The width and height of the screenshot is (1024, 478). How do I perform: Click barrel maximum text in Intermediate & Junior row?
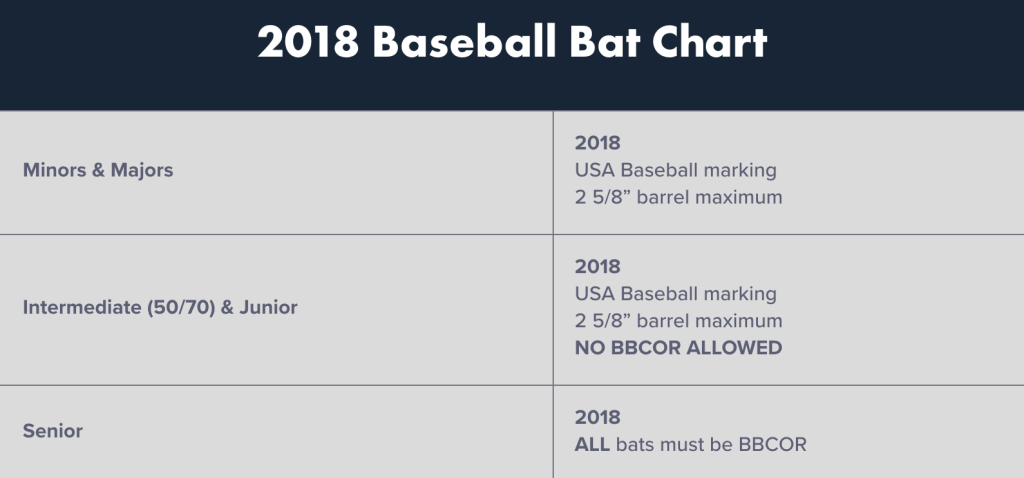pos(678,321)
